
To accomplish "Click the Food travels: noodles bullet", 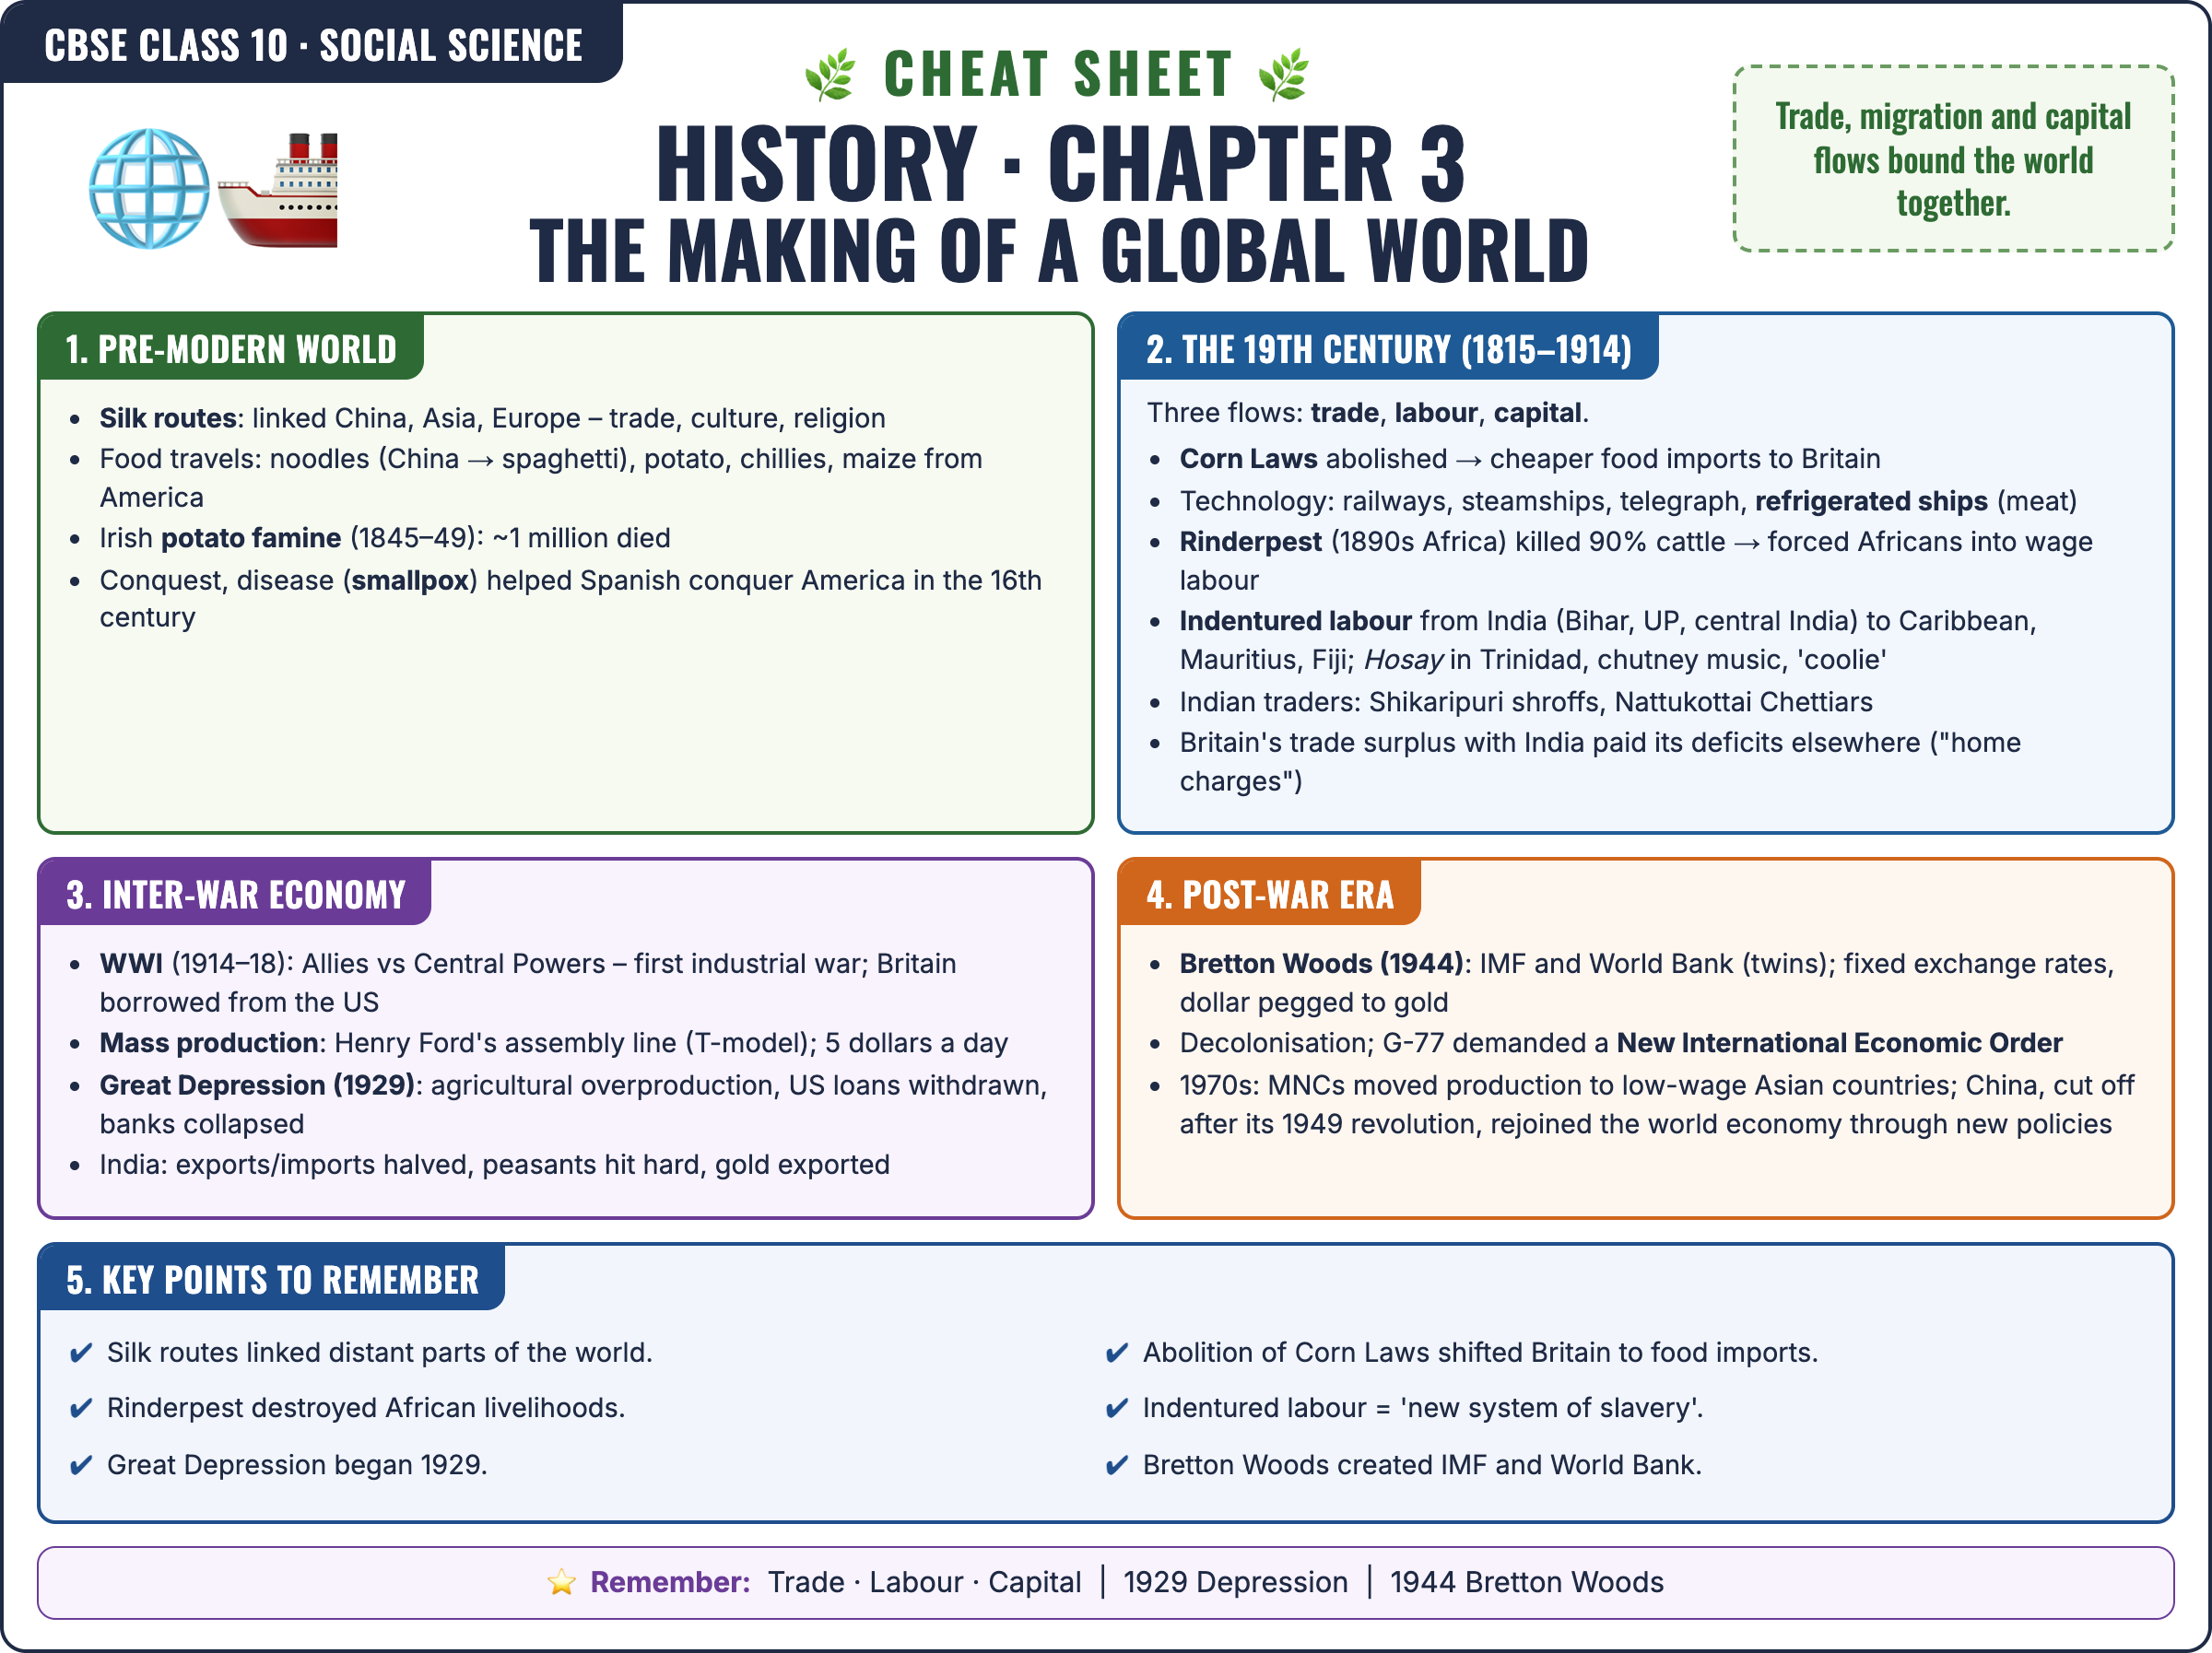I will coord(541,478).
